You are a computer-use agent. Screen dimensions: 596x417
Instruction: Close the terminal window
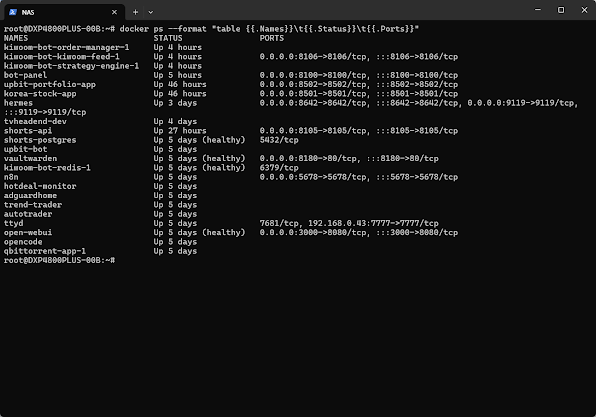[584, 10]
